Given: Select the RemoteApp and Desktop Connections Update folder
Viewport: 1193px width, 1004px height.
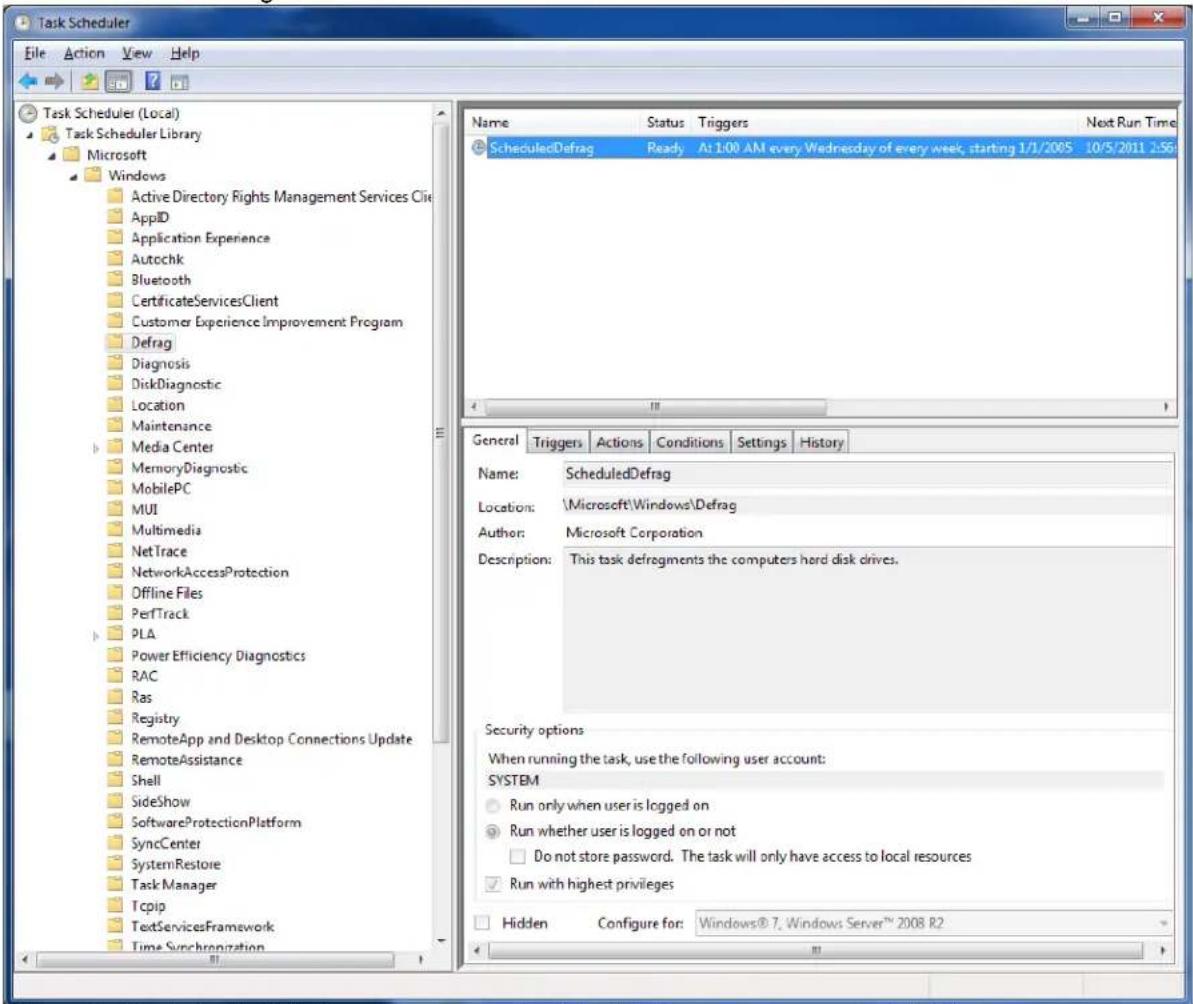Looking at the screenshot, I should (272, 739).
